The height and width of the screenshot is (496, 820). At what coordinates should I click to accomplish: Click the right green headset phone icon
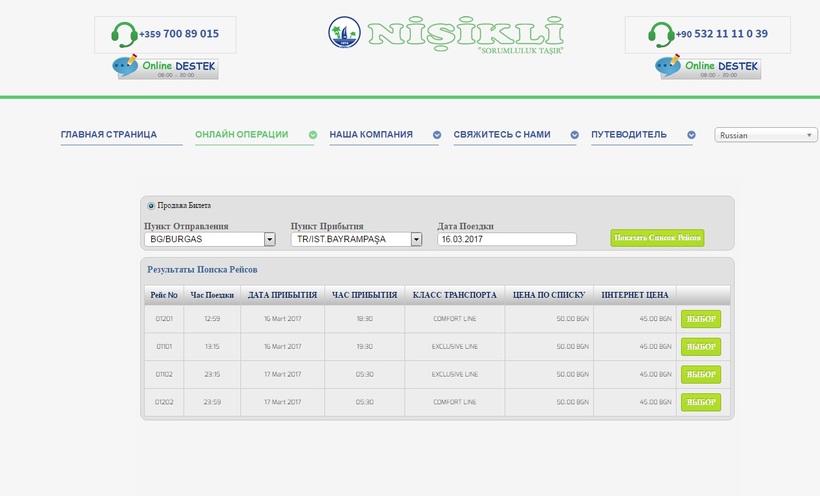pyautogui.click(x=661, y=35)
